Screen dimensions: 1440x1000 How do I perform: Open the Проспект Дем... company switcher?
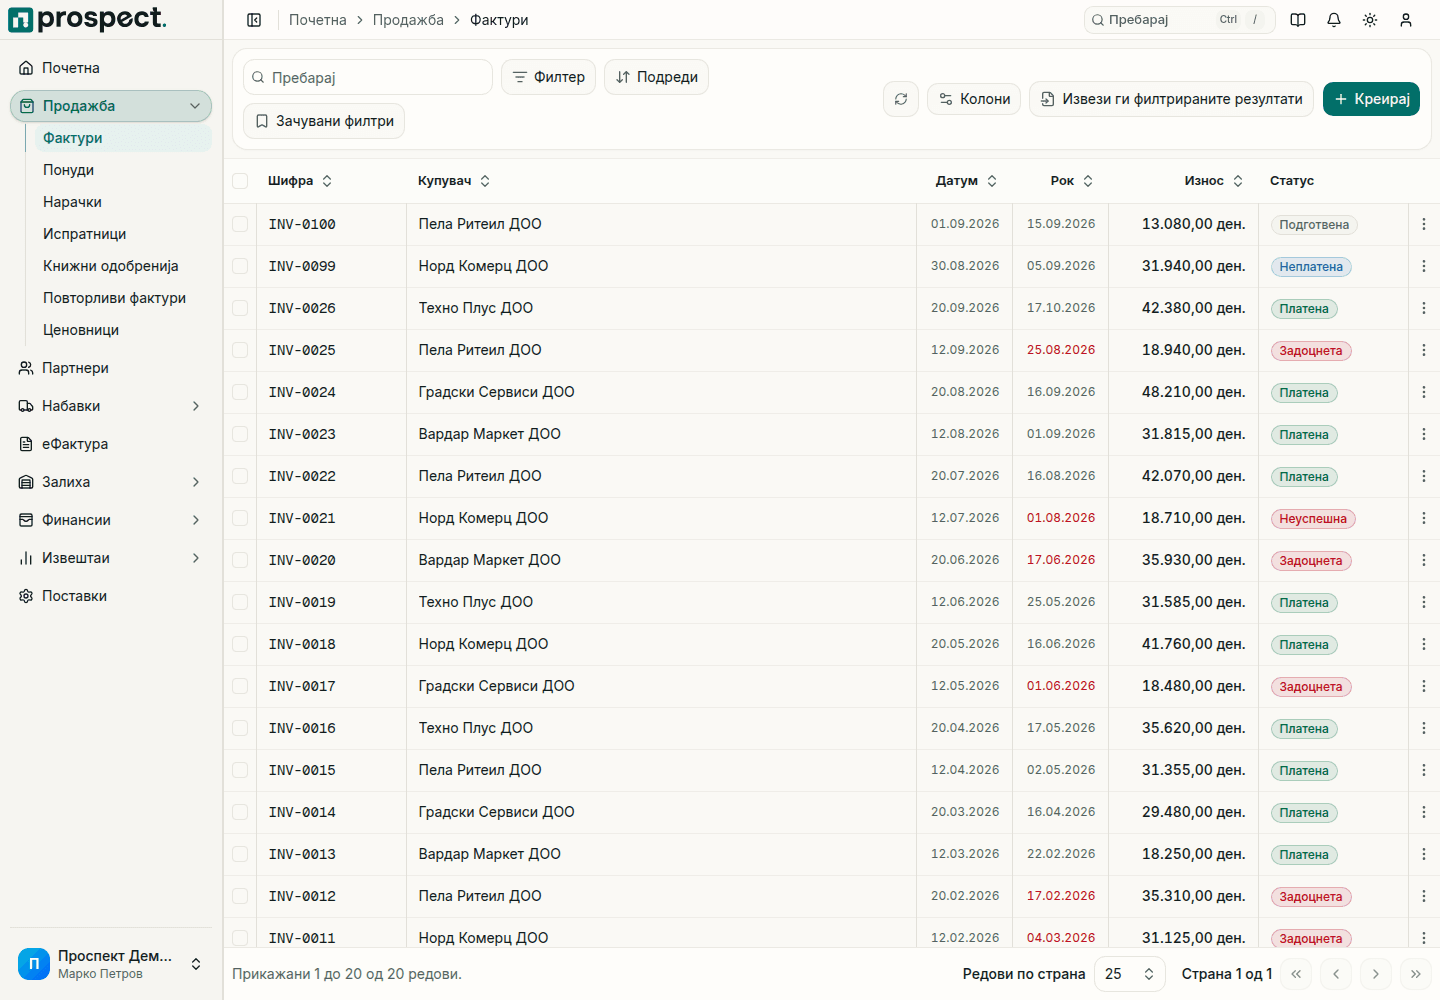[x=111, y=964]
